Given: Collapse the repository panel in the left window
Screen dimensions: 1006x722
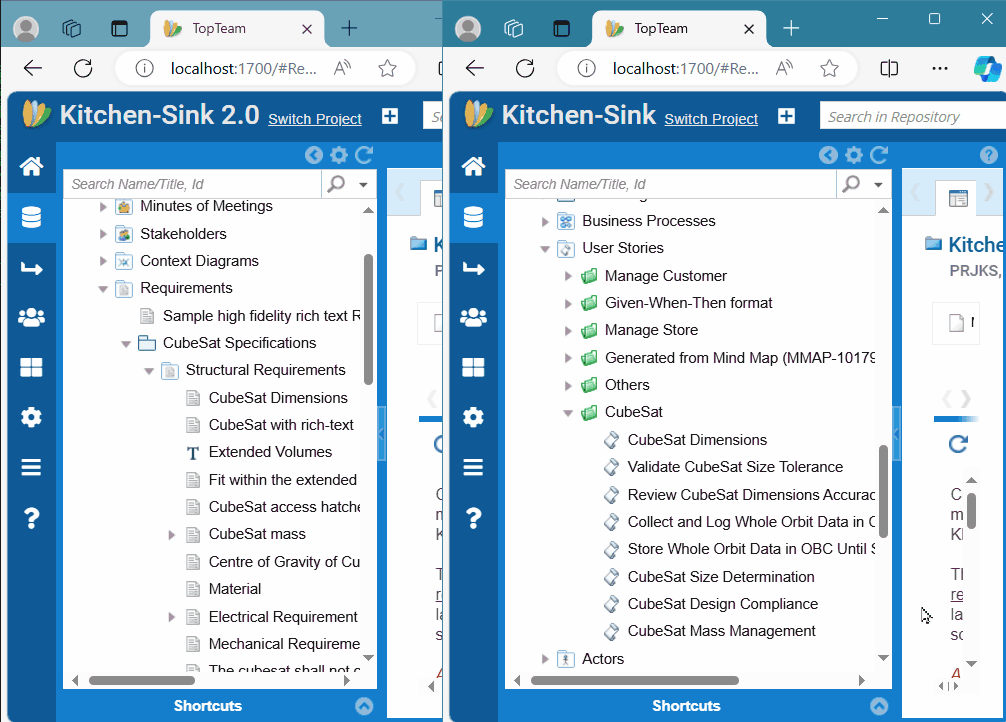Looking at the screenshot, I should [314, 155].
